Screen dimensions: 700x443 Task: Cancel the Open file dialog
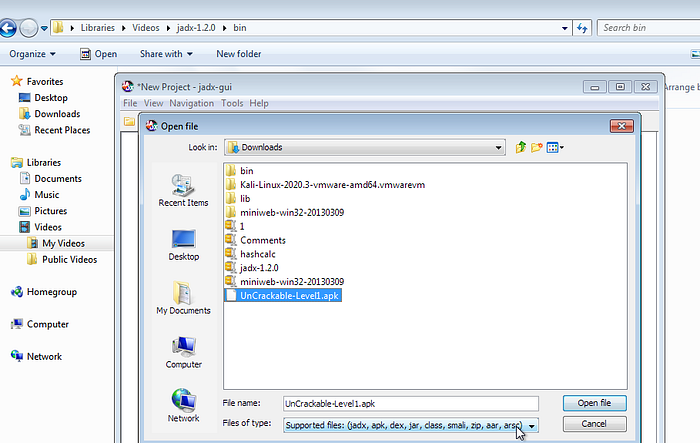click(594, 424)
